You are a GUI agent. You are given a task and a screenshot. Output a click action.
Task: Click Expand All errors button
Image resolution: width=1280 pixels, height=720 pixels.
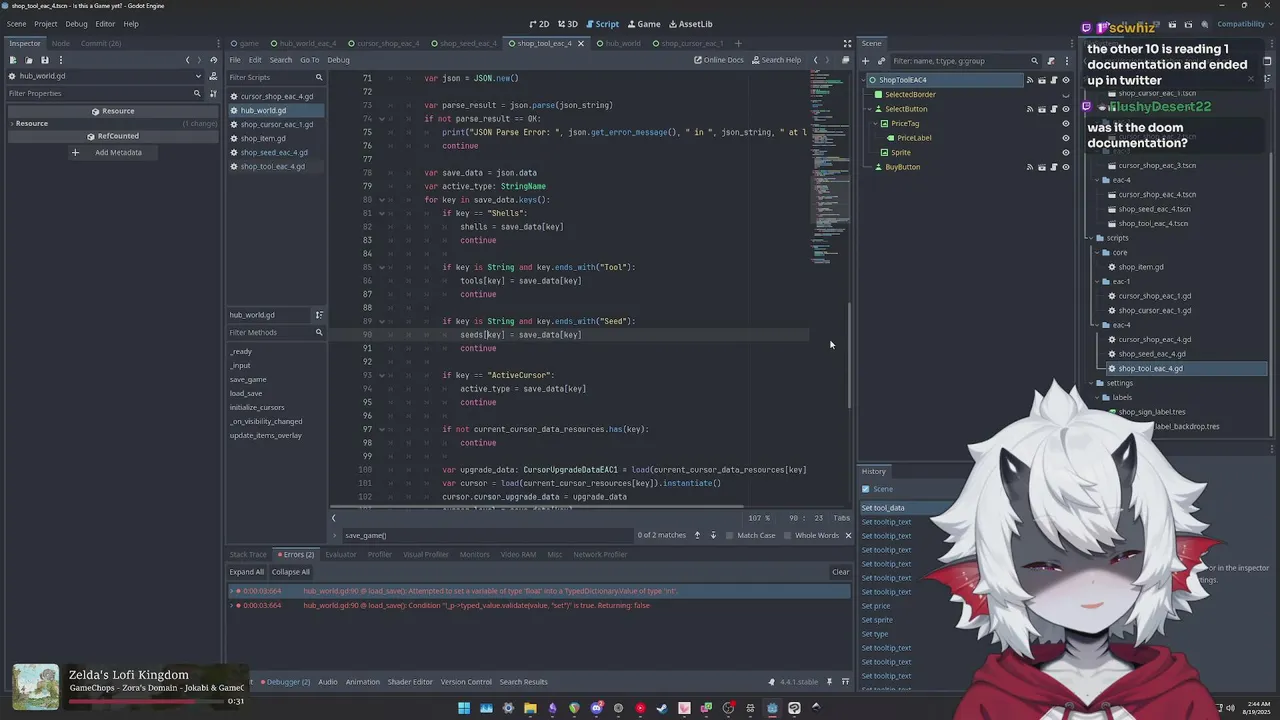[x=247, y=572]
